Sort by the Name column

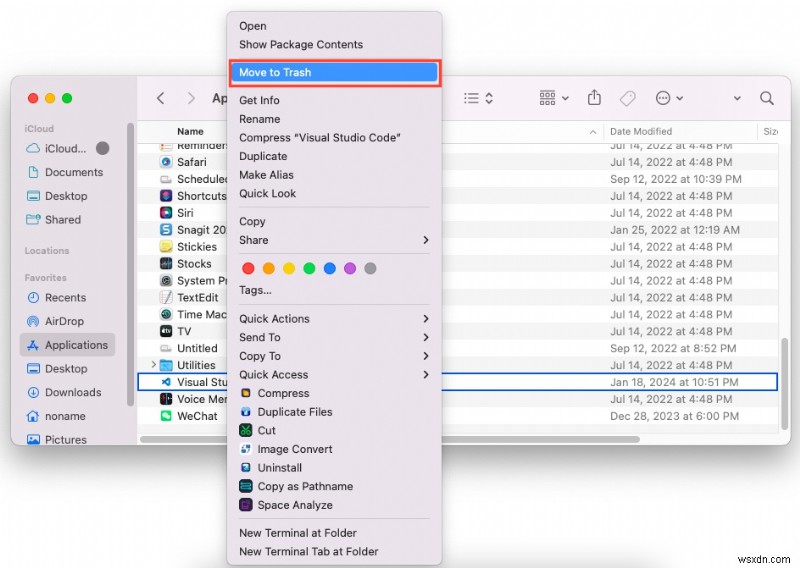[190, 132]
